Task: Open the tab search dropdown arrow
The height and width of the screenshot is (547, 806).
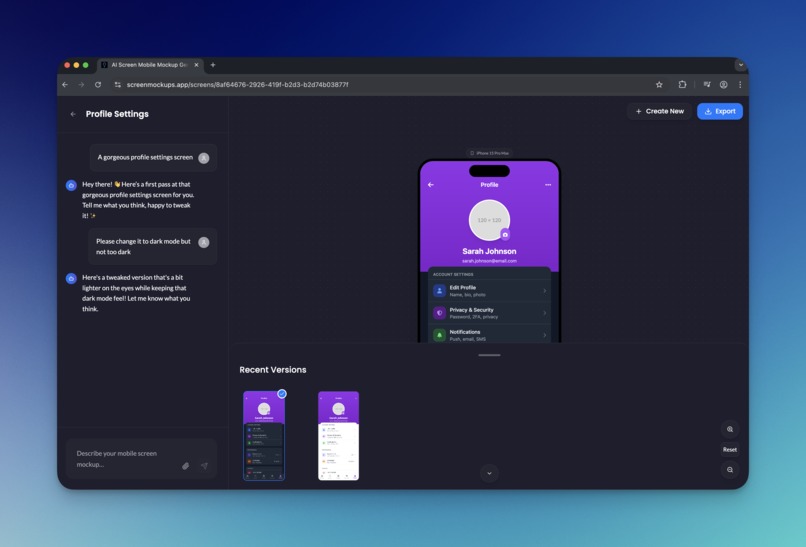Action: click(x=741, y=65)
